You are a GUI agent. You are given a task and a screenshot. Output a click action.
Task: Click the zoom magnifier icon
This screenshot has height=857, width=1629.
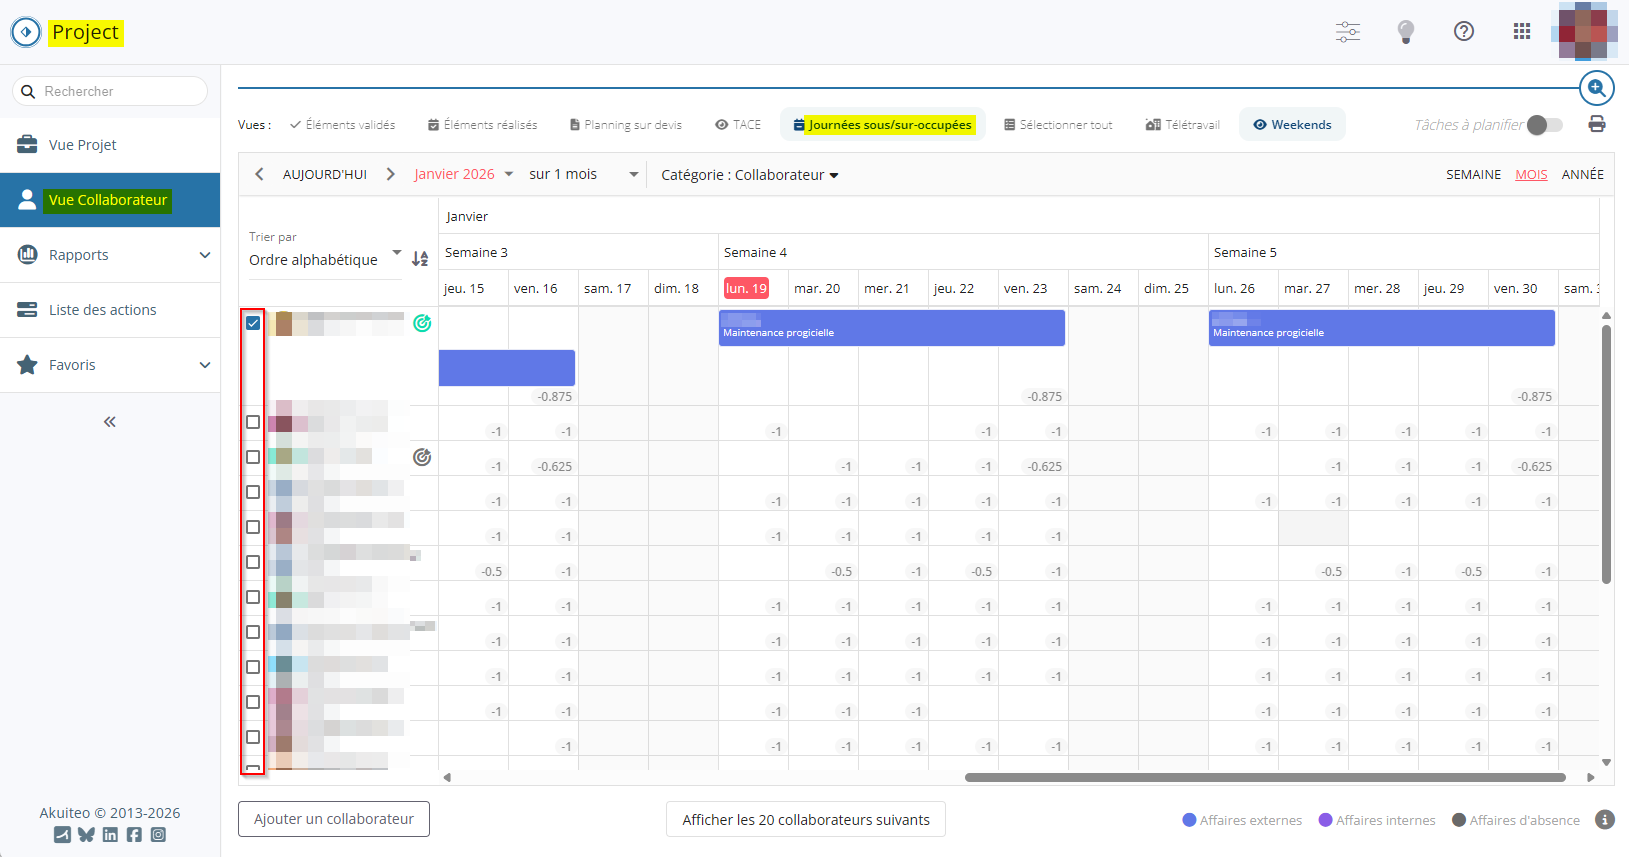[1596, 88]
